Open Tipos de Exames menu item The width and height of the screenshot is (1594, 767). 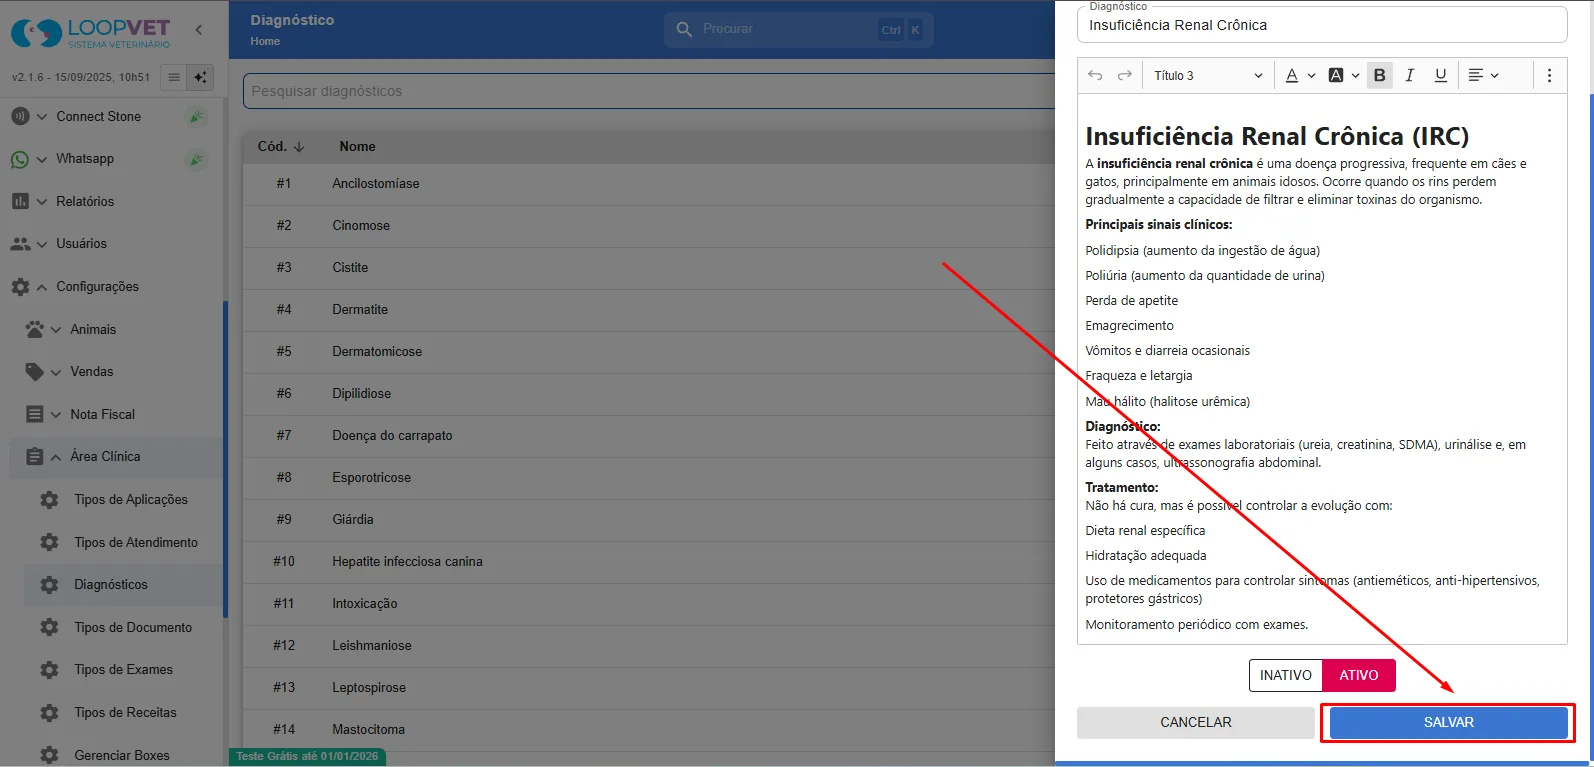[x=123, y=670]
